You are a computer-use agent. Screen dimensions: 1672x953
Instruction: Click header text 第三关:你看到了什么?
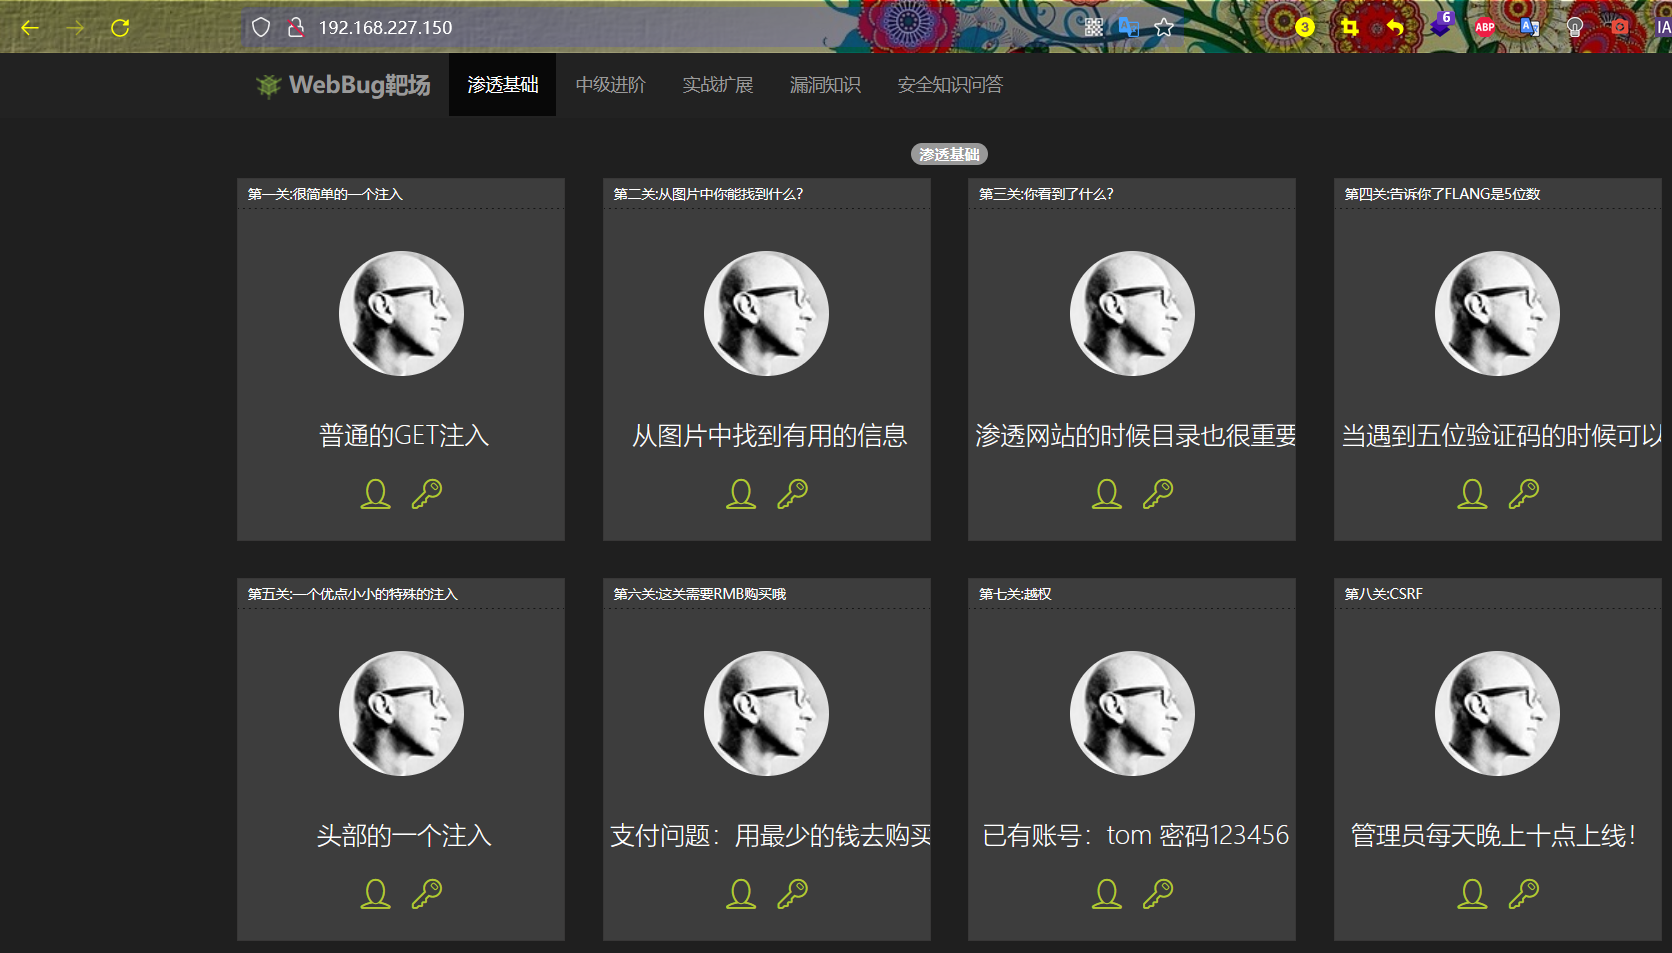pos(1046,194)
